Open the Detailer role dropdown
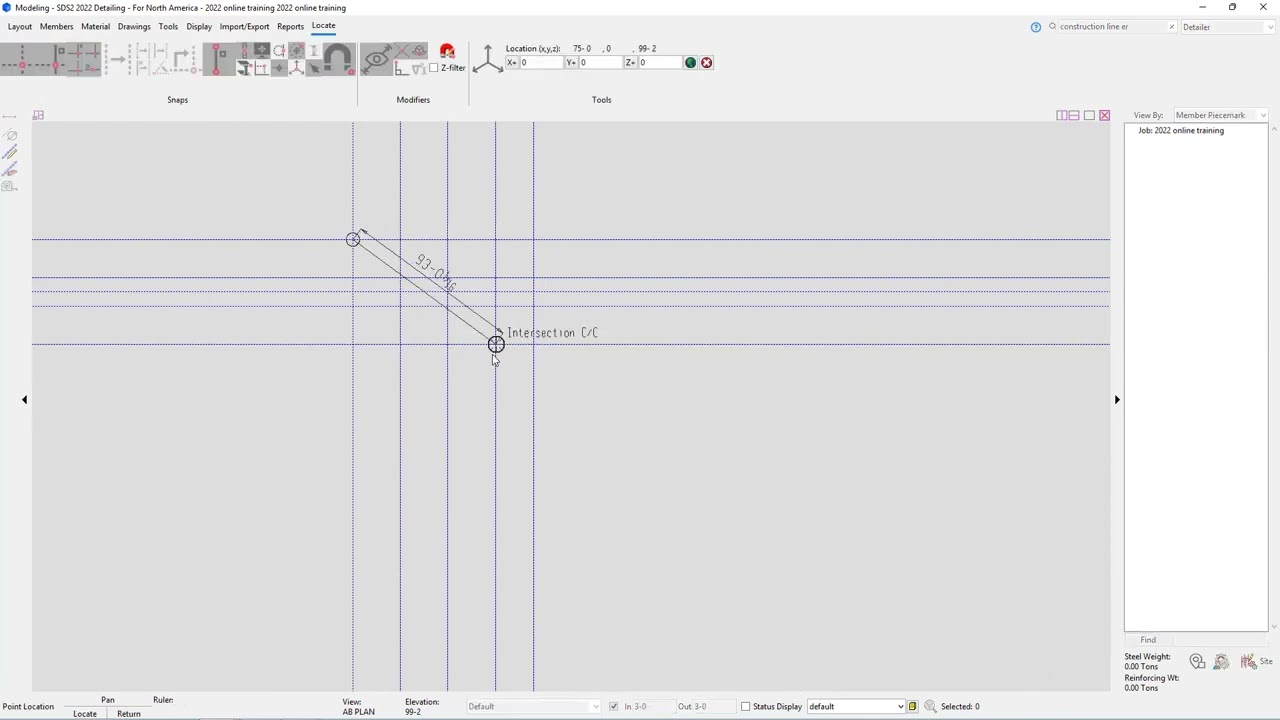This screenshot has height=720, width=1280. [1226, 27]
